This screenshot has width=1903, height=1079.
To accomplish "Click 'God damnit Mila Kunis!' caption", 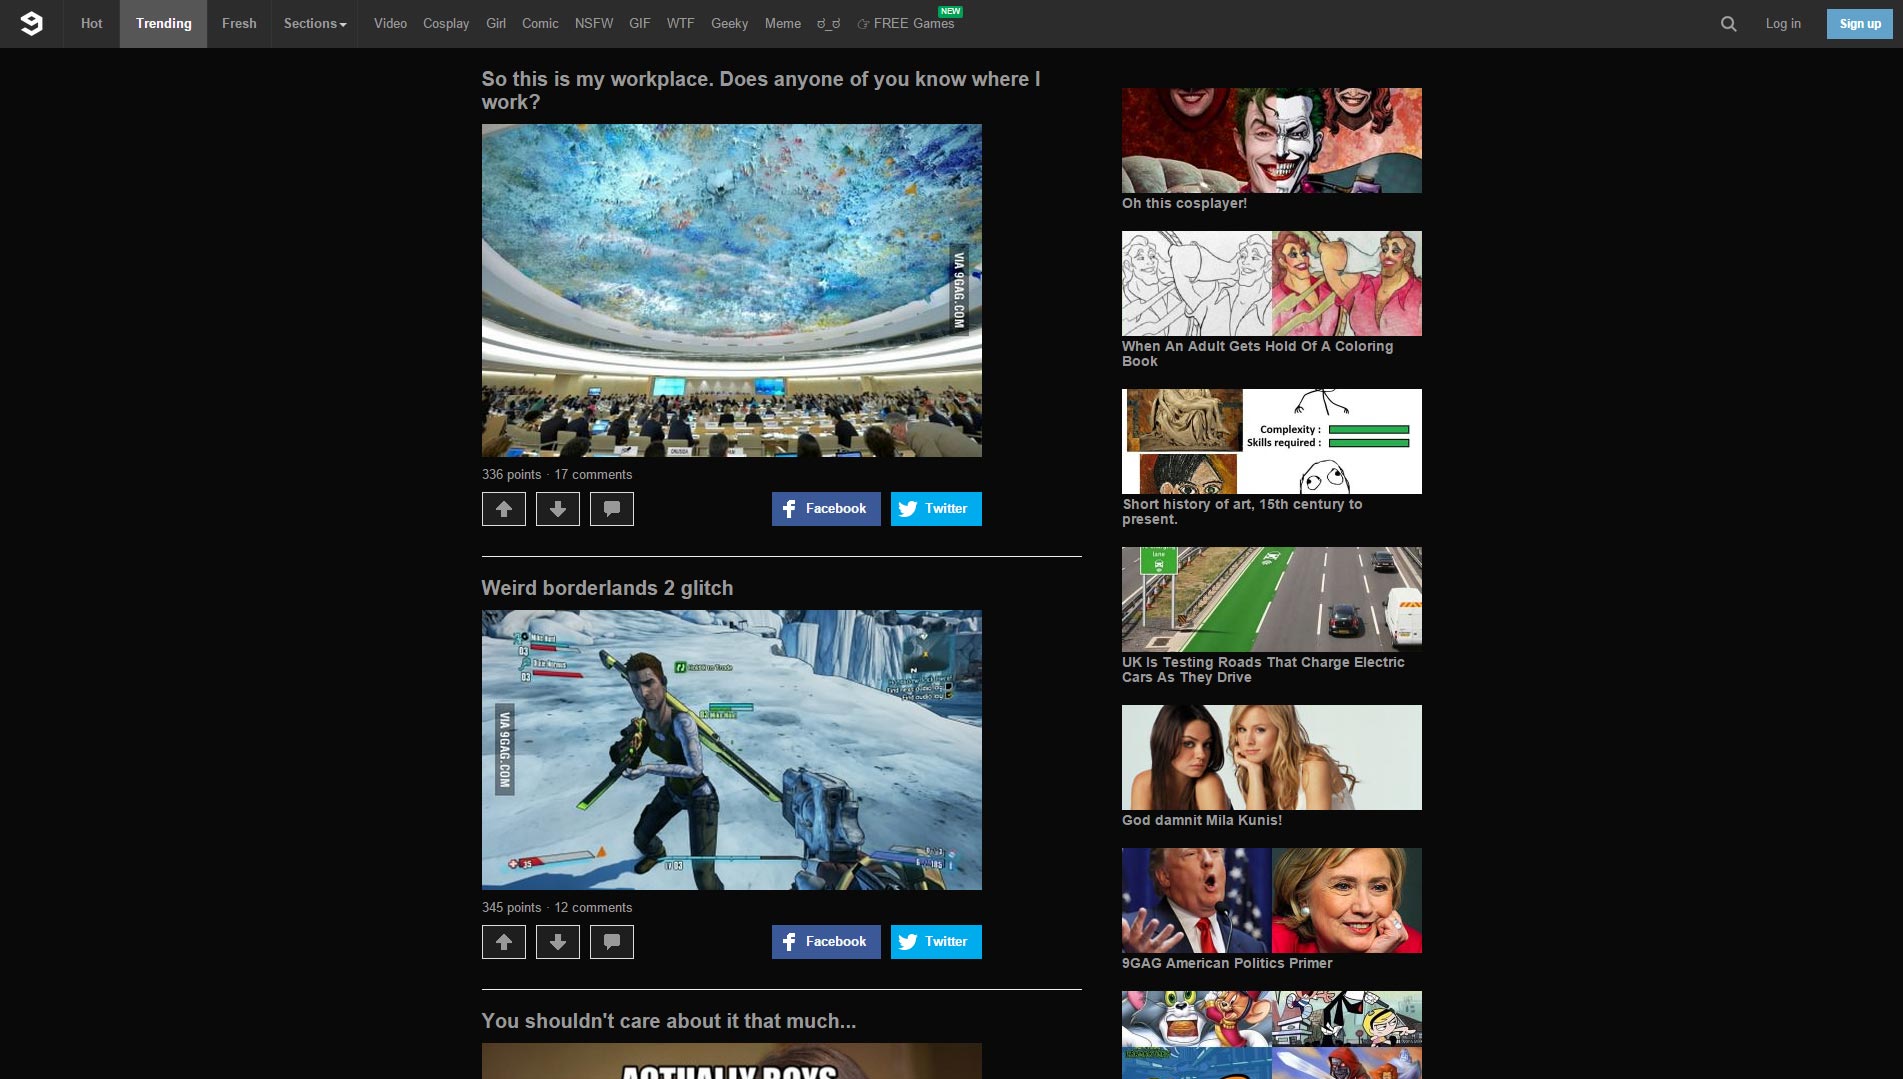I will click(1202, 820).
